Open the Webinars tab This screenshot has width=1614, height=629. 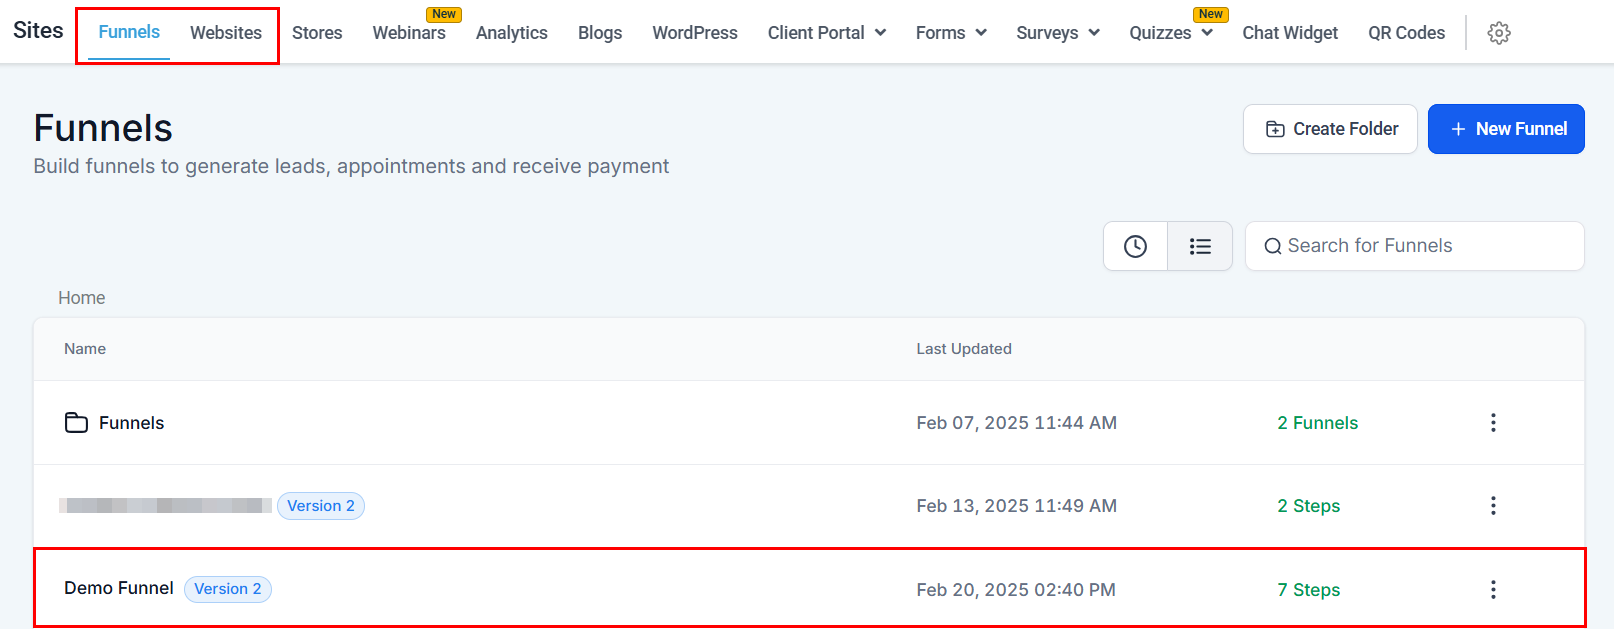(x=409, y=33)
